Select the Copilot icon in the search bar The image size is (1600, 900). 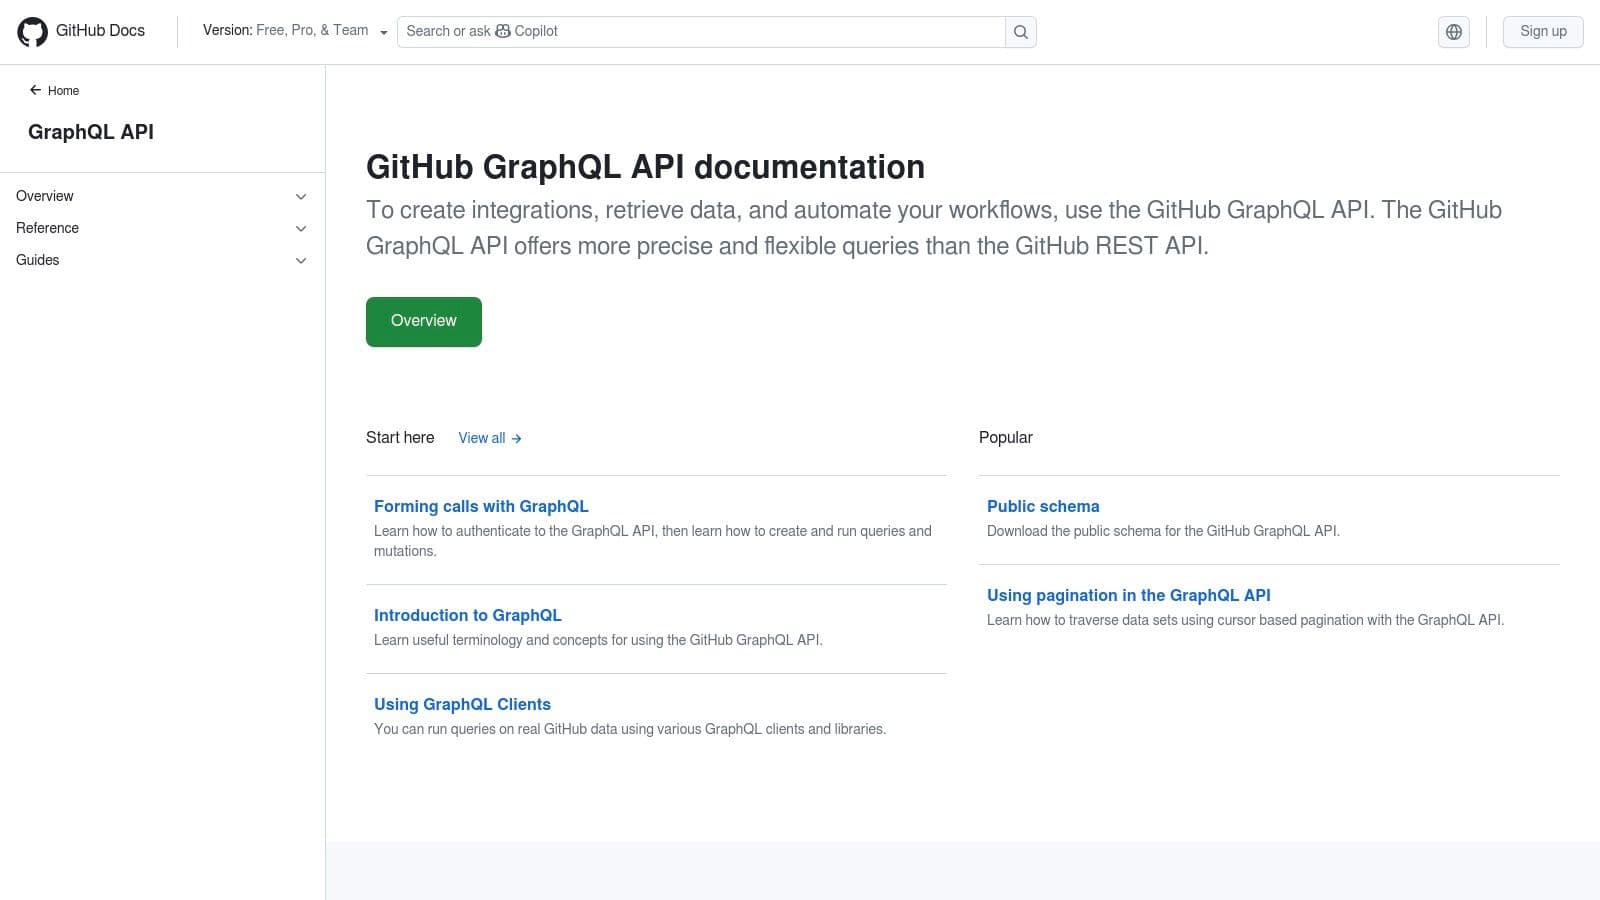(x=502, y=31)
